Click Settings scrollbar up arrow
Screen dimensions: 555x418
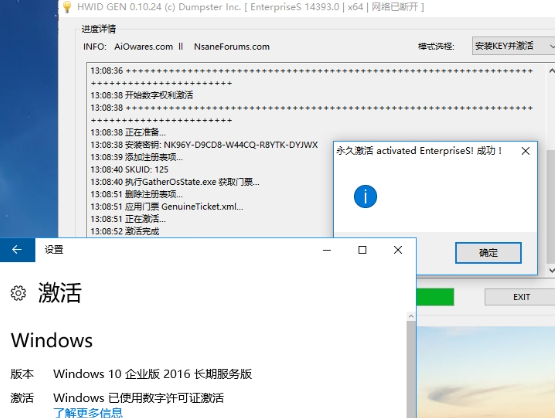click(411, 316)
